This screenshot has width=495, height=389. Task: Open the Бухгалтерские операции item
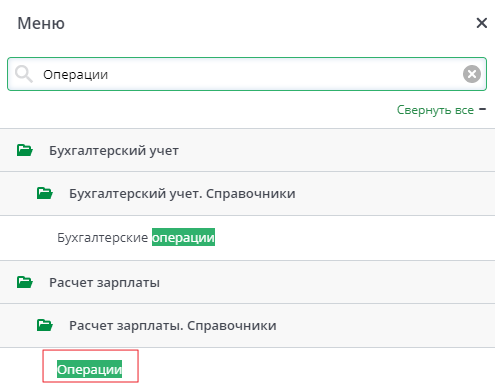point(136,238)
